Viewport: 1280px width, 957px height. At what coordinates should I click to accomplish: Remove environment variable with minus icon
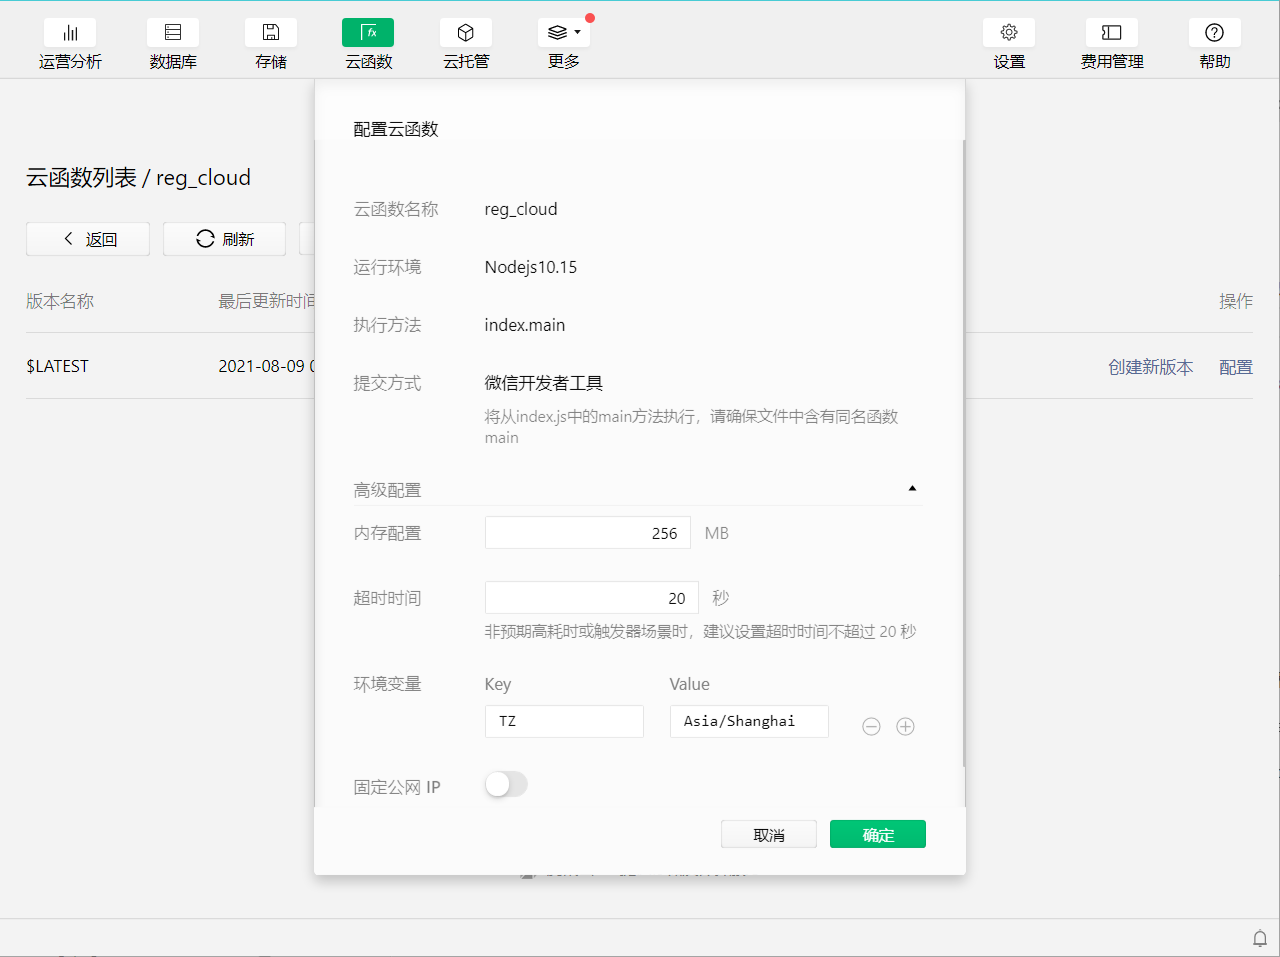(871, 727)
